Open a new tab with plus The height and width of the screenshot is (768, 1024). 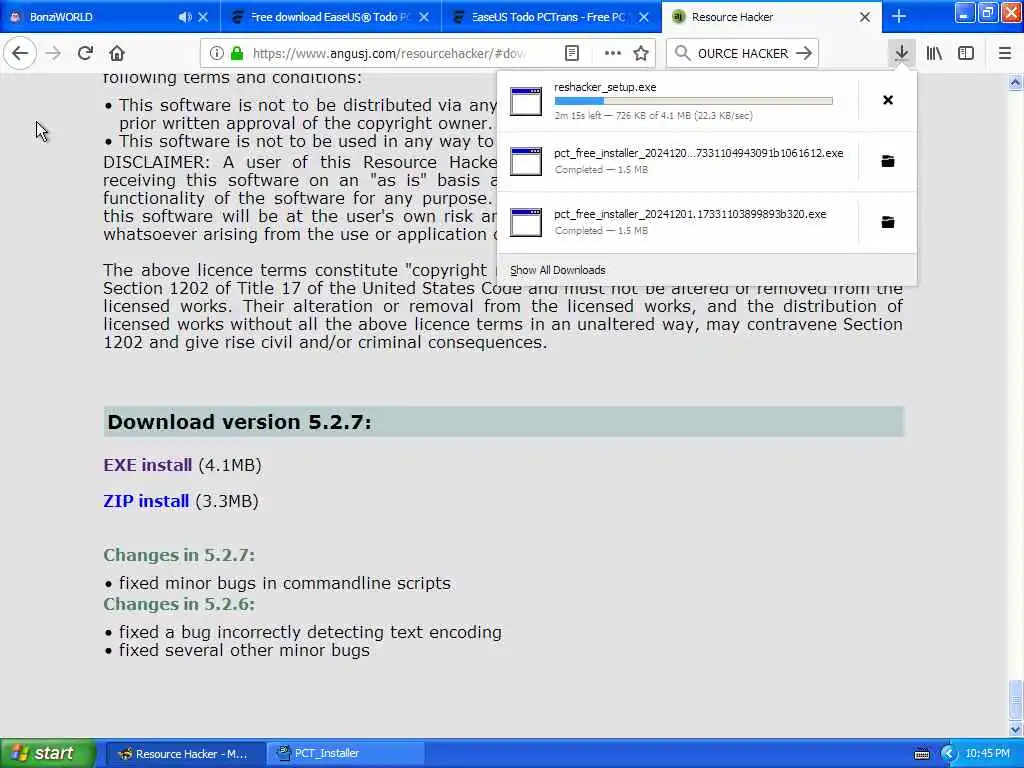click(899, 16)
